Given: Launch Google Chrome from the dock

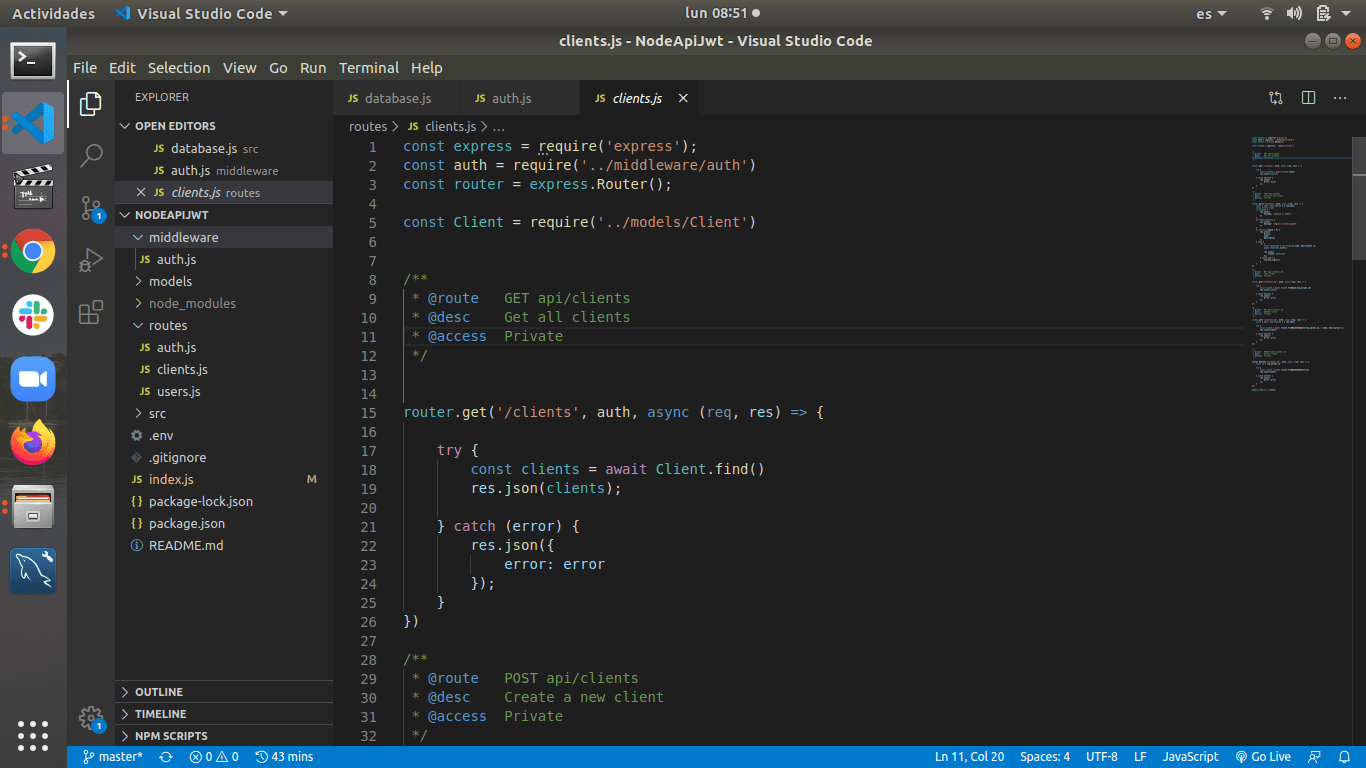Looking at the screenshot, I should tap(33, 251).
